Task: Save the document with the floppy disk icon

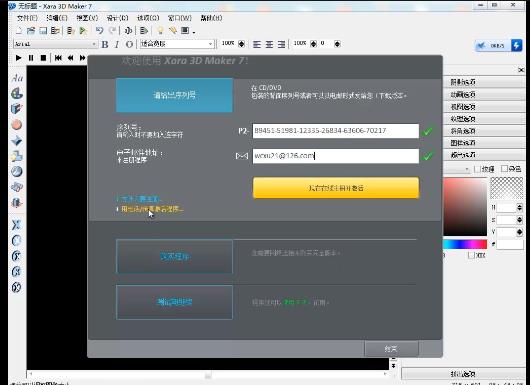Action: click(43, 31)
